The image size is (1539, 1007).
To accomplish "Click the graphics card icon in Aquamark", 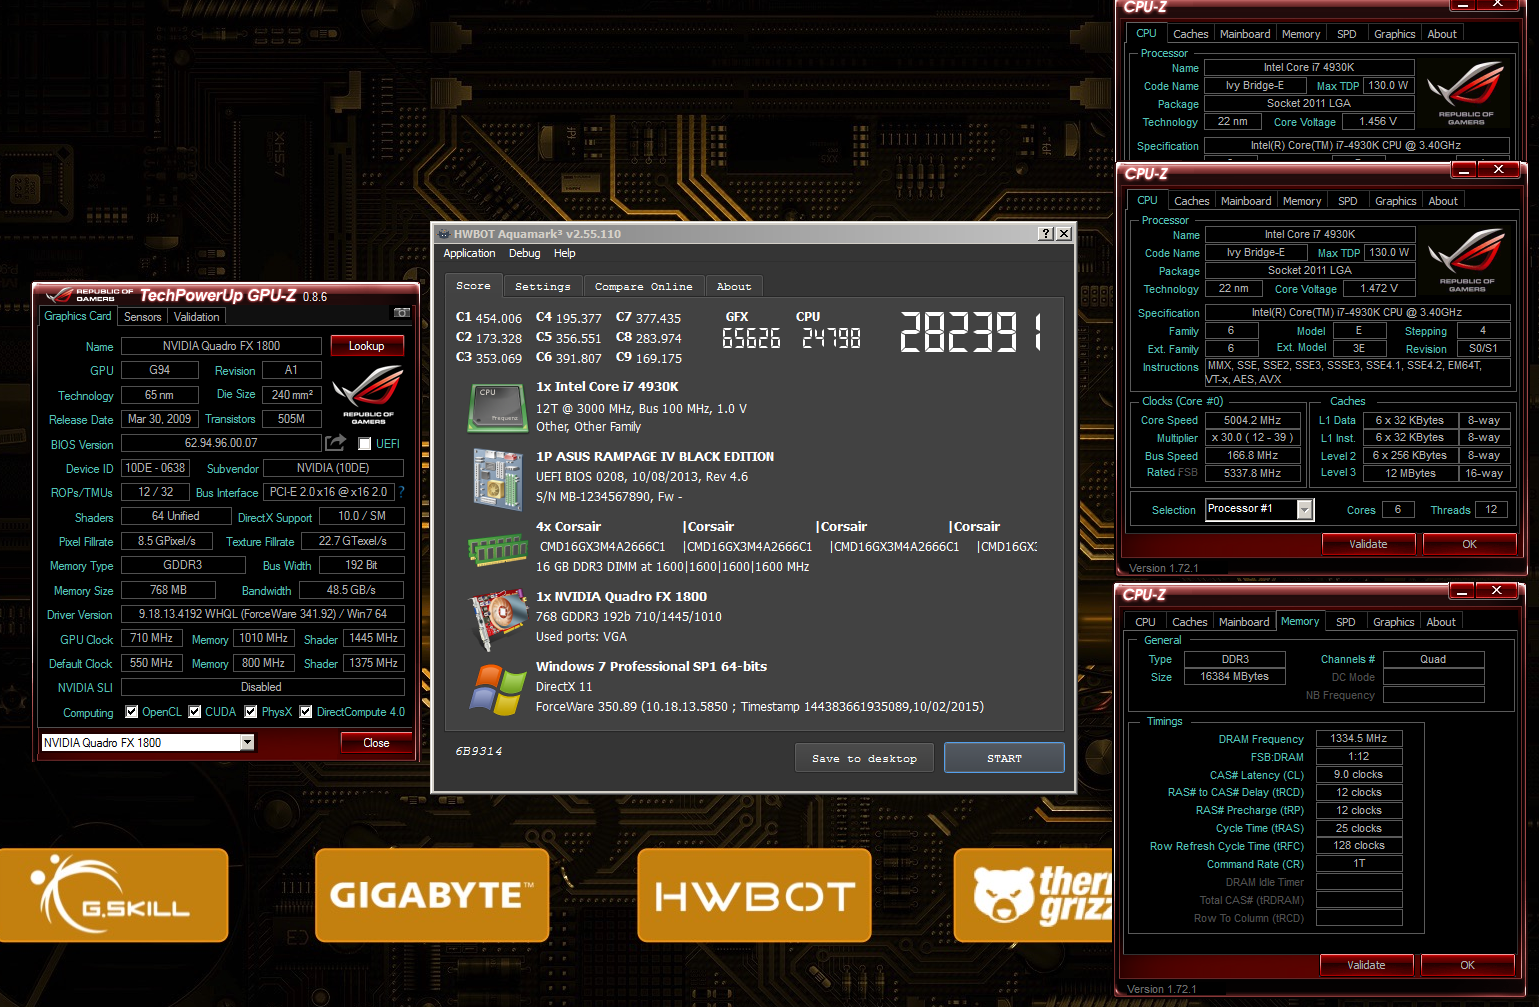I will click(x=497, y=619).
